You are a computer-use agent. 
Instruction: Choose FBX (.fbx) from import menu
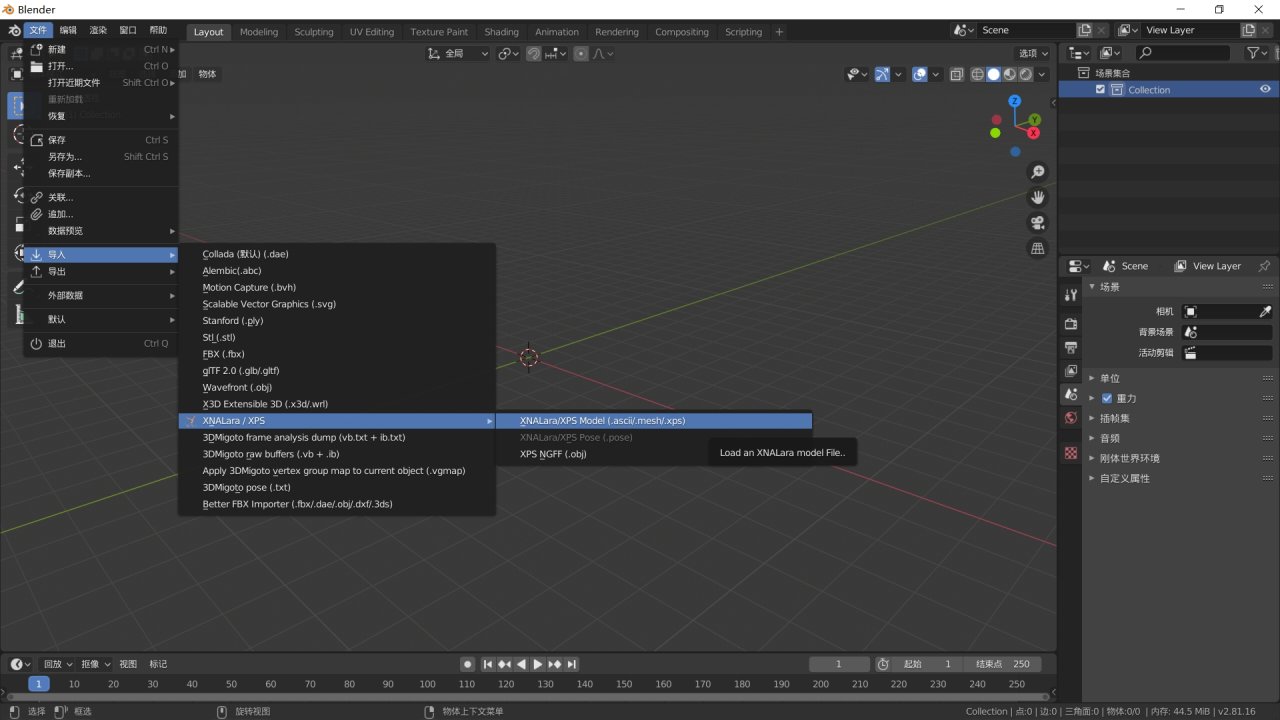tap(223, 354)
